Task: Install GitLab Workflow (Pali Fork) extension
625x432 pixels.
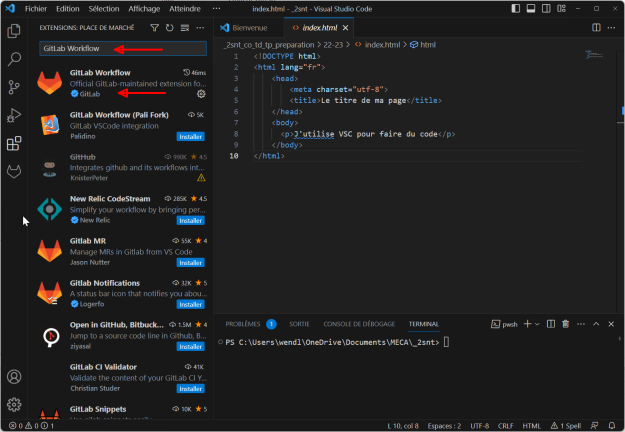Action: pyautogui.click(x=191, y=137)
